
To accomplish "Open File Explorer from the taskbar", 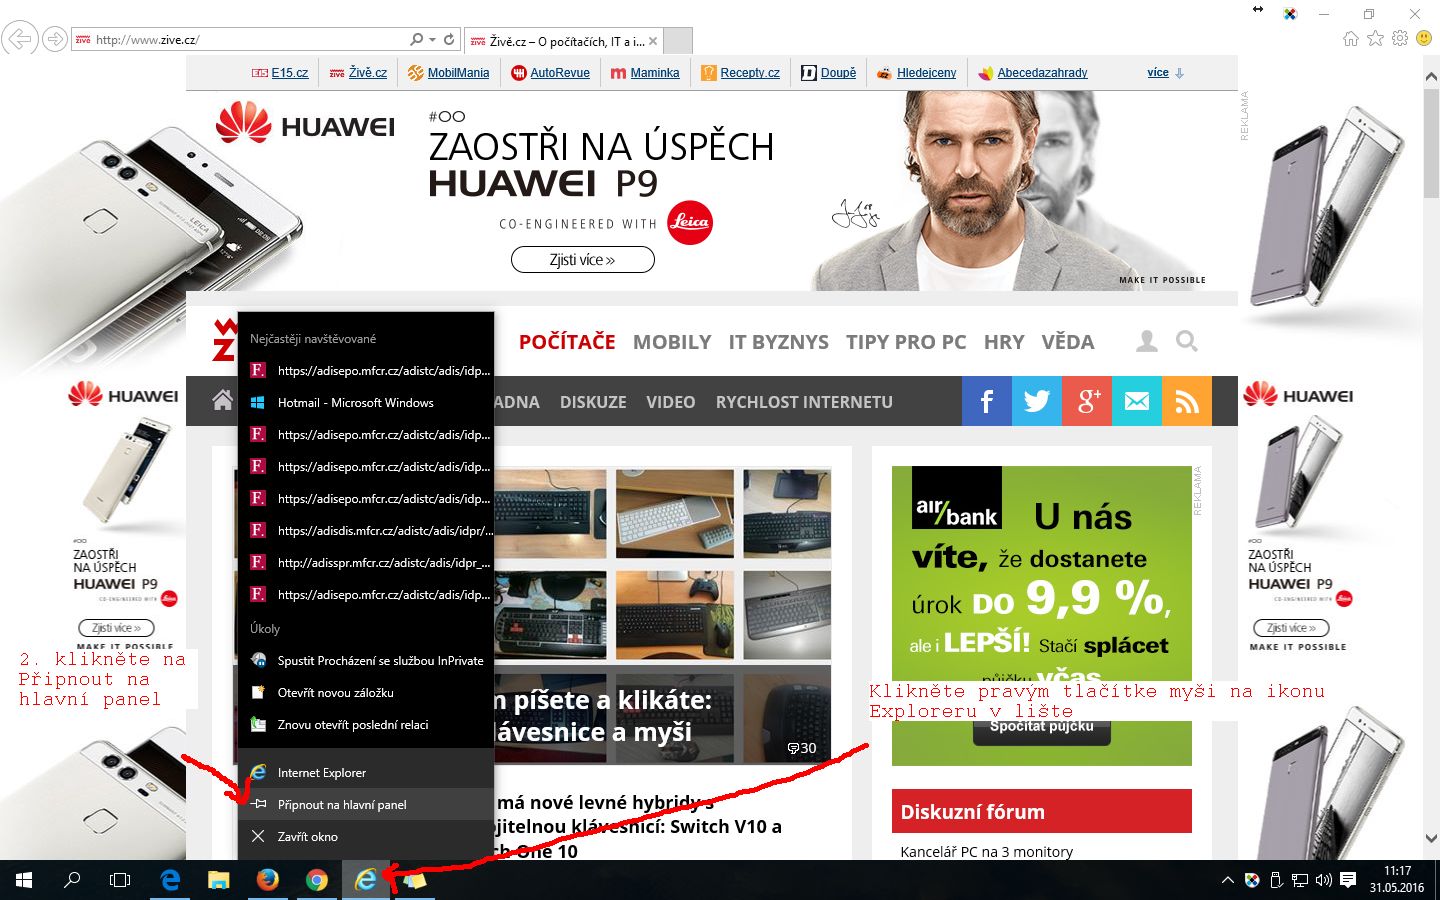I will pos(218,880).
